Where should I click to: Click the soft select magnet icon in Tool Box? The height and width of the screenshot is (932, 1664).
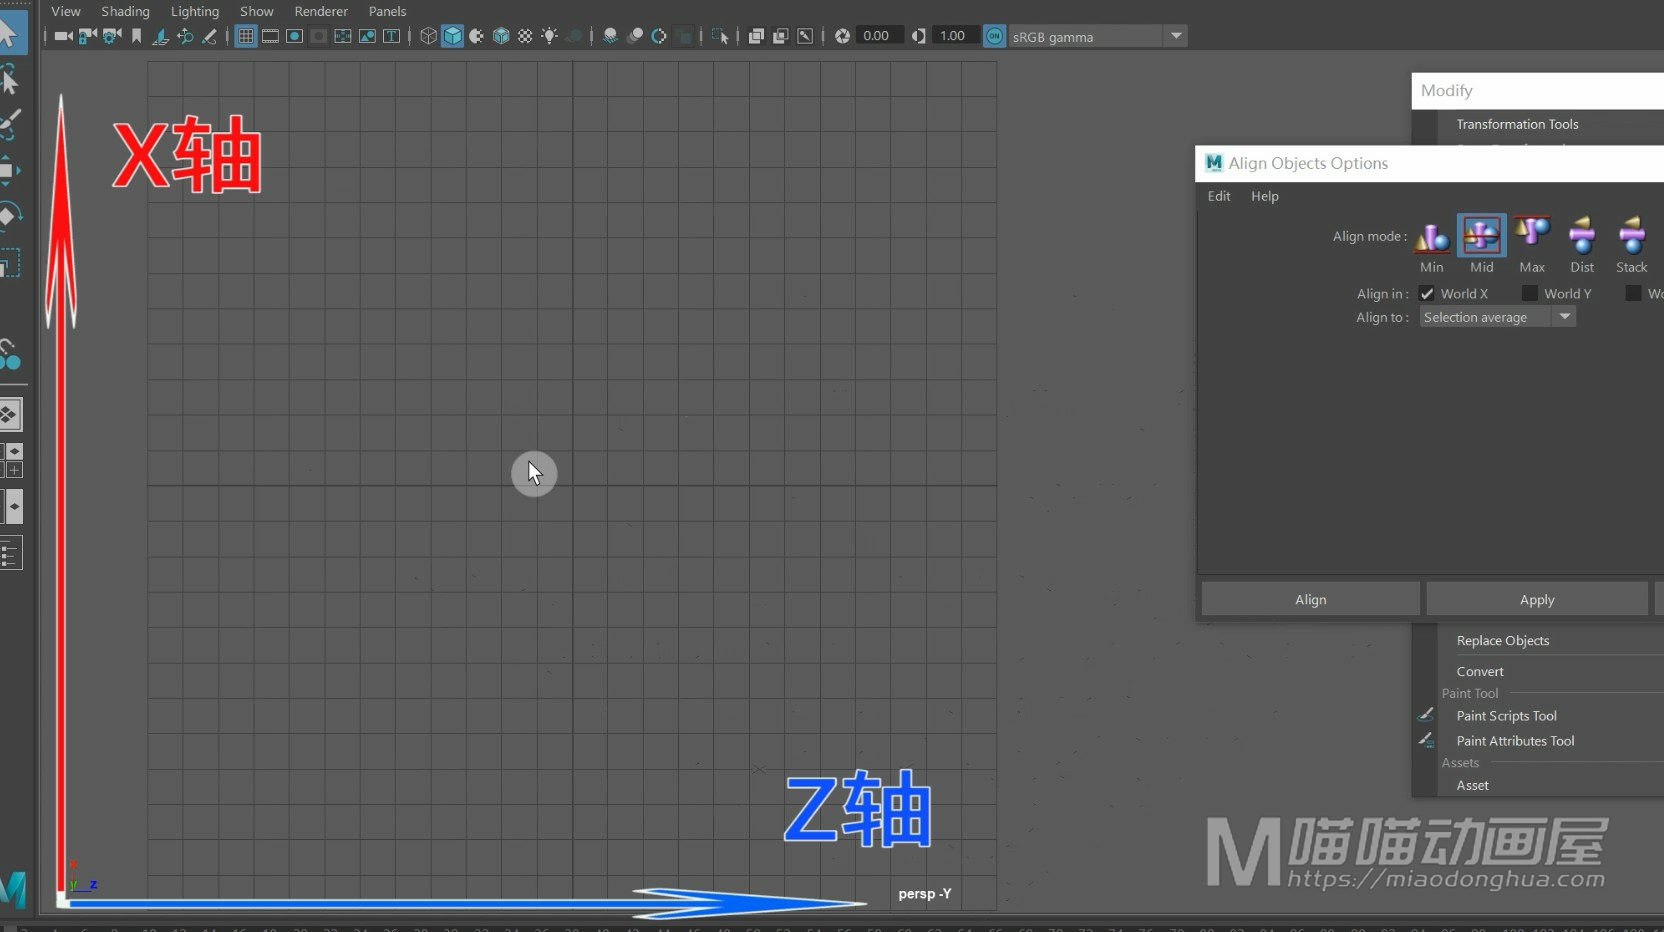coord(10,354)
